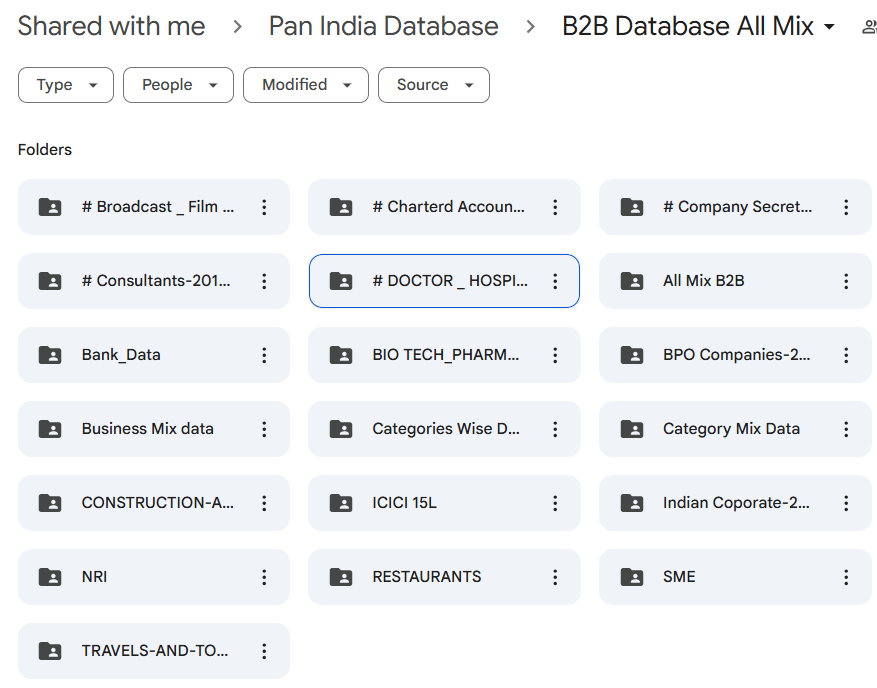Image resolution: width=877 pixels, height=688 pixels.
Task: Select the Business Mix data folder
Action: [154, 429]
